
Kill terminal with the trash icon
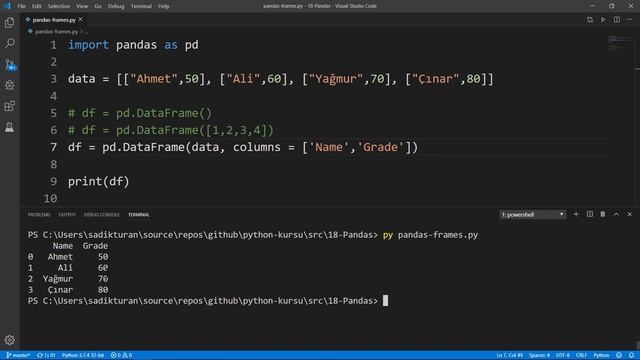(x=603, y=214)
